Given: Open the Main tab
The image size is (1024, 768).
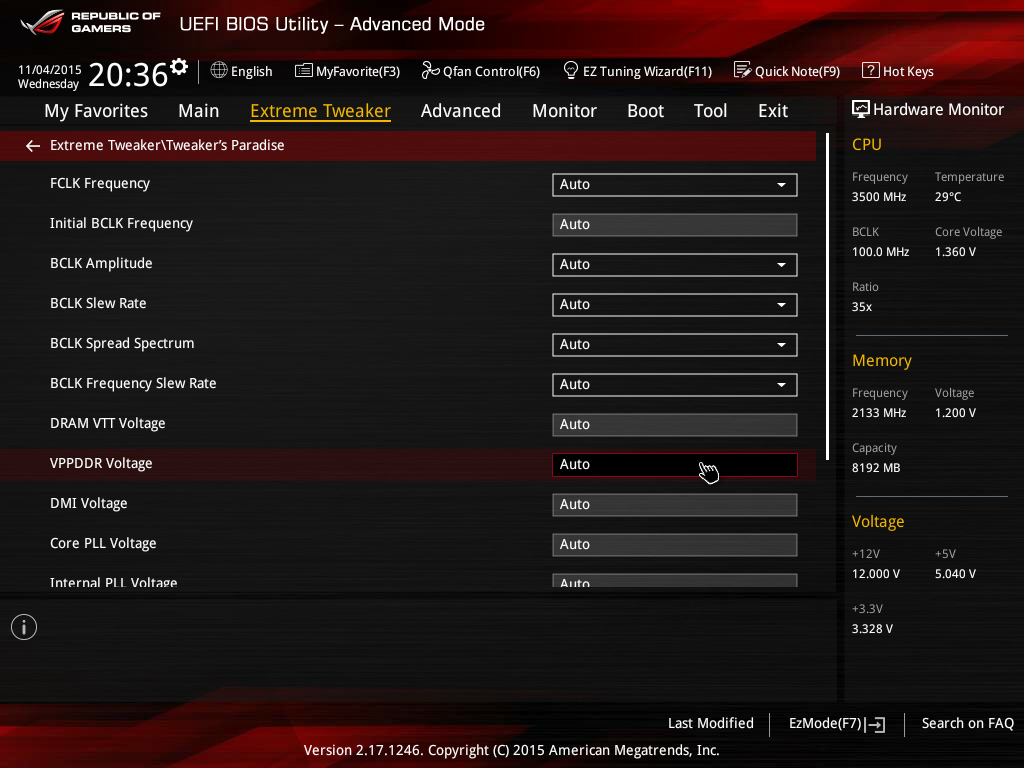Looking at the screenshot, I should point(199,111).
